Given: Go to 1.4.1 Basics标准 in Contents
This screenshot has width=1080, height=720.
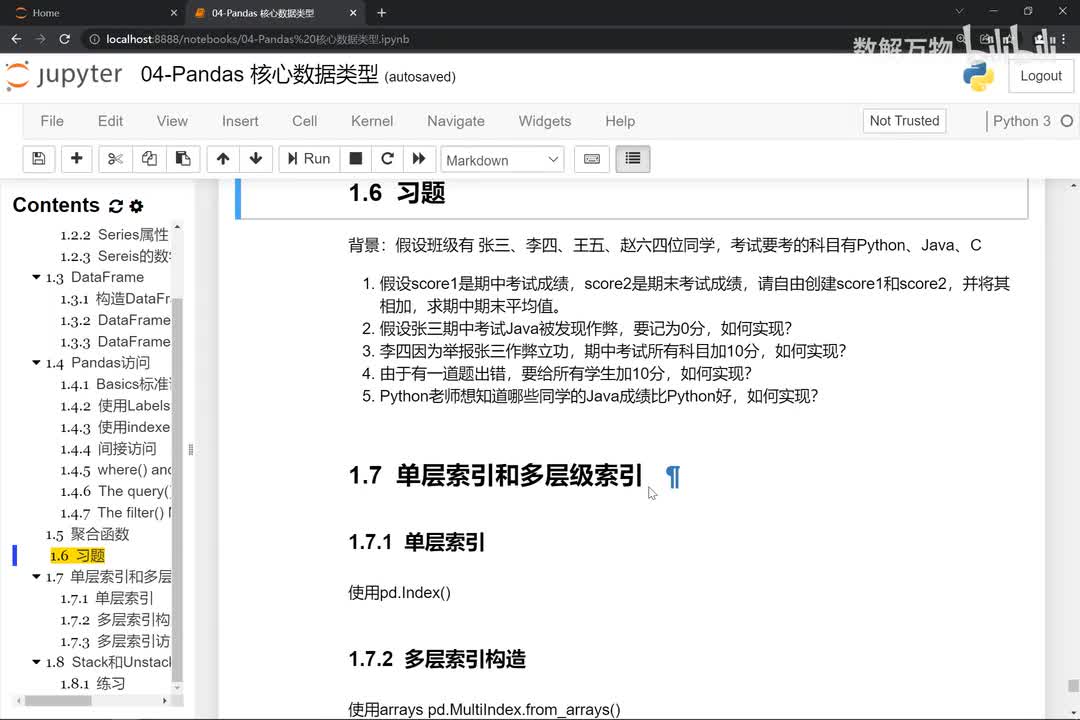Looking at the screenshot, I should point(116,384).
